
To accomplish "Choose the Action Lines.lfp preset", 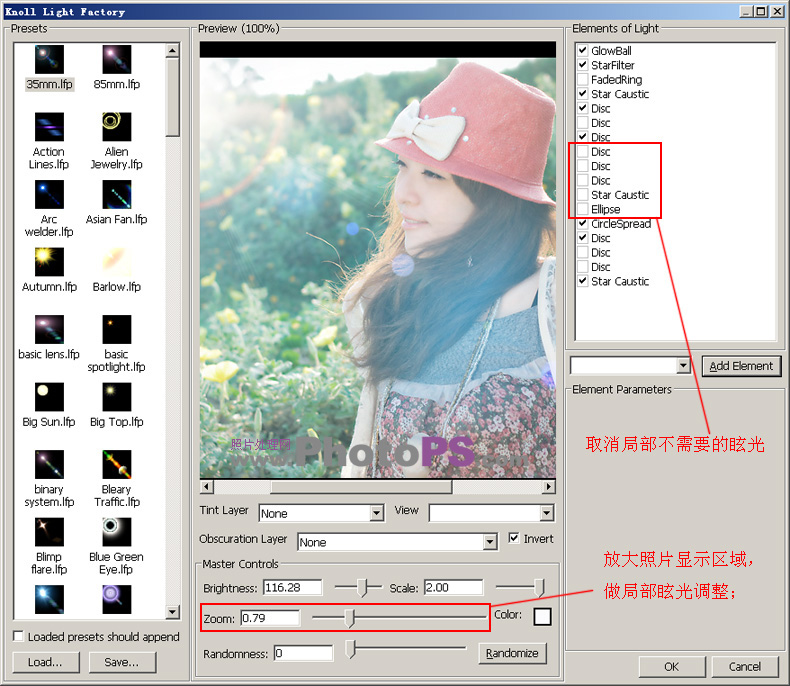I will pos(49,126).
